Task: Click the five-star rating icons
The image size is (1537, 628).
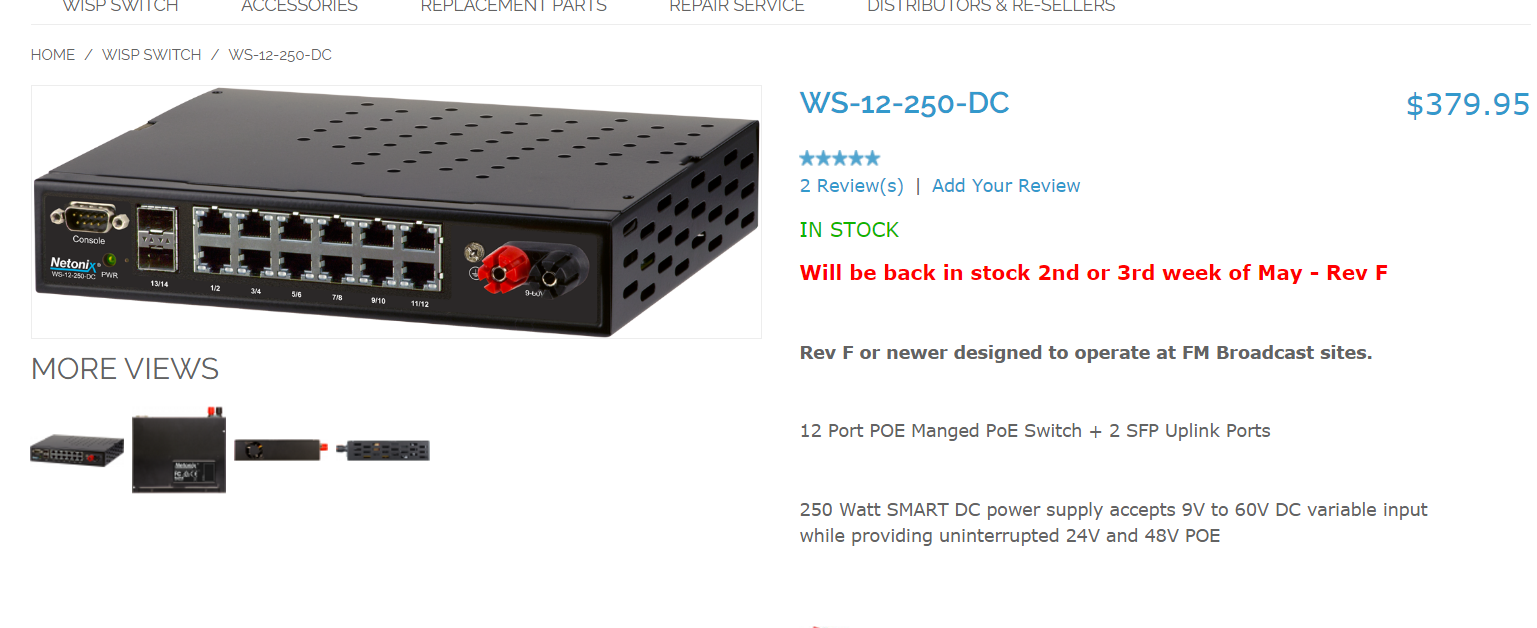Action: click(840, 158)
